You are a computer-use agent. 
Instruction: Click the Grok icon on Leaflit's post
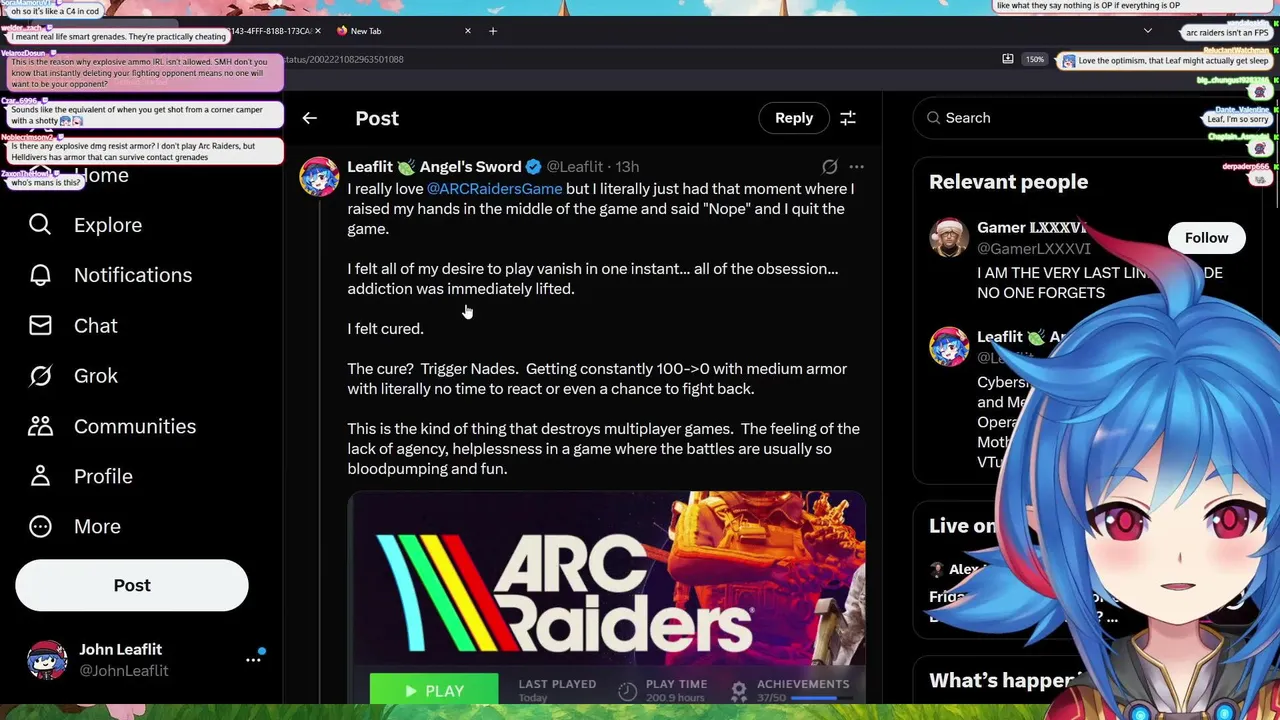(x=829, y=167)
